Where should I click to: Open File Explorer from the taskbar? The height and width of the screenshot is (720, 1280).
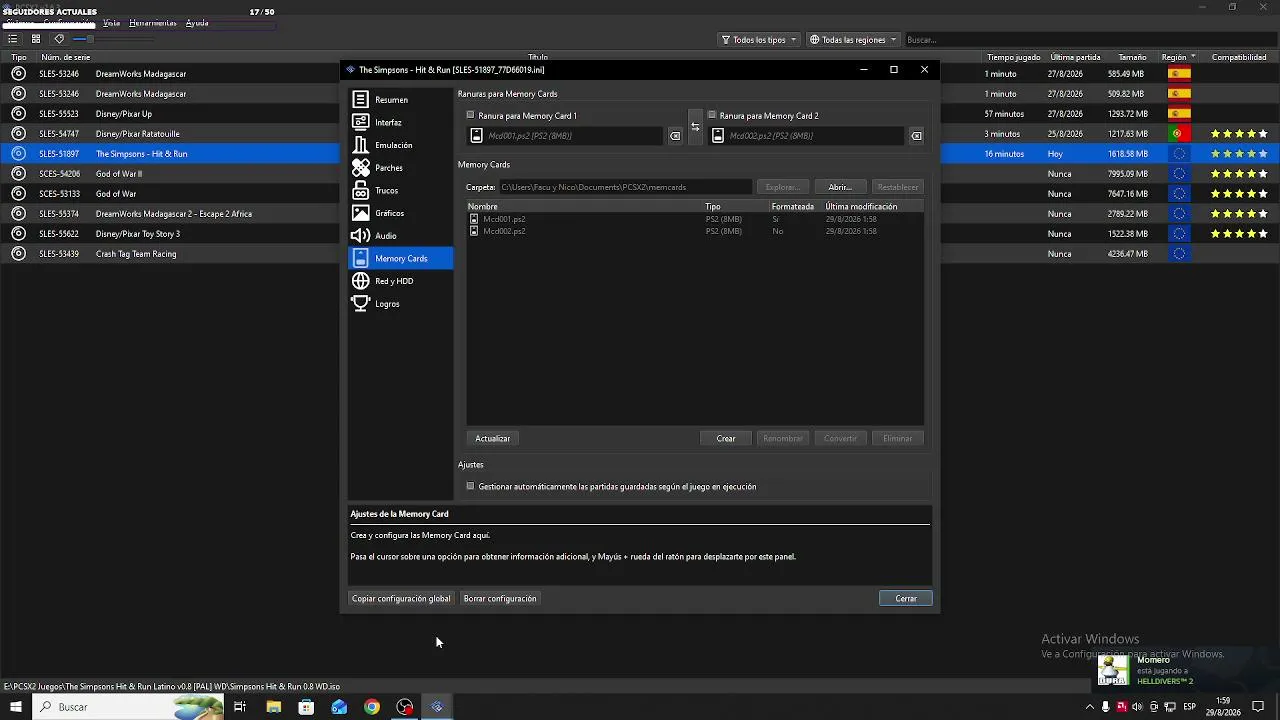273,707
